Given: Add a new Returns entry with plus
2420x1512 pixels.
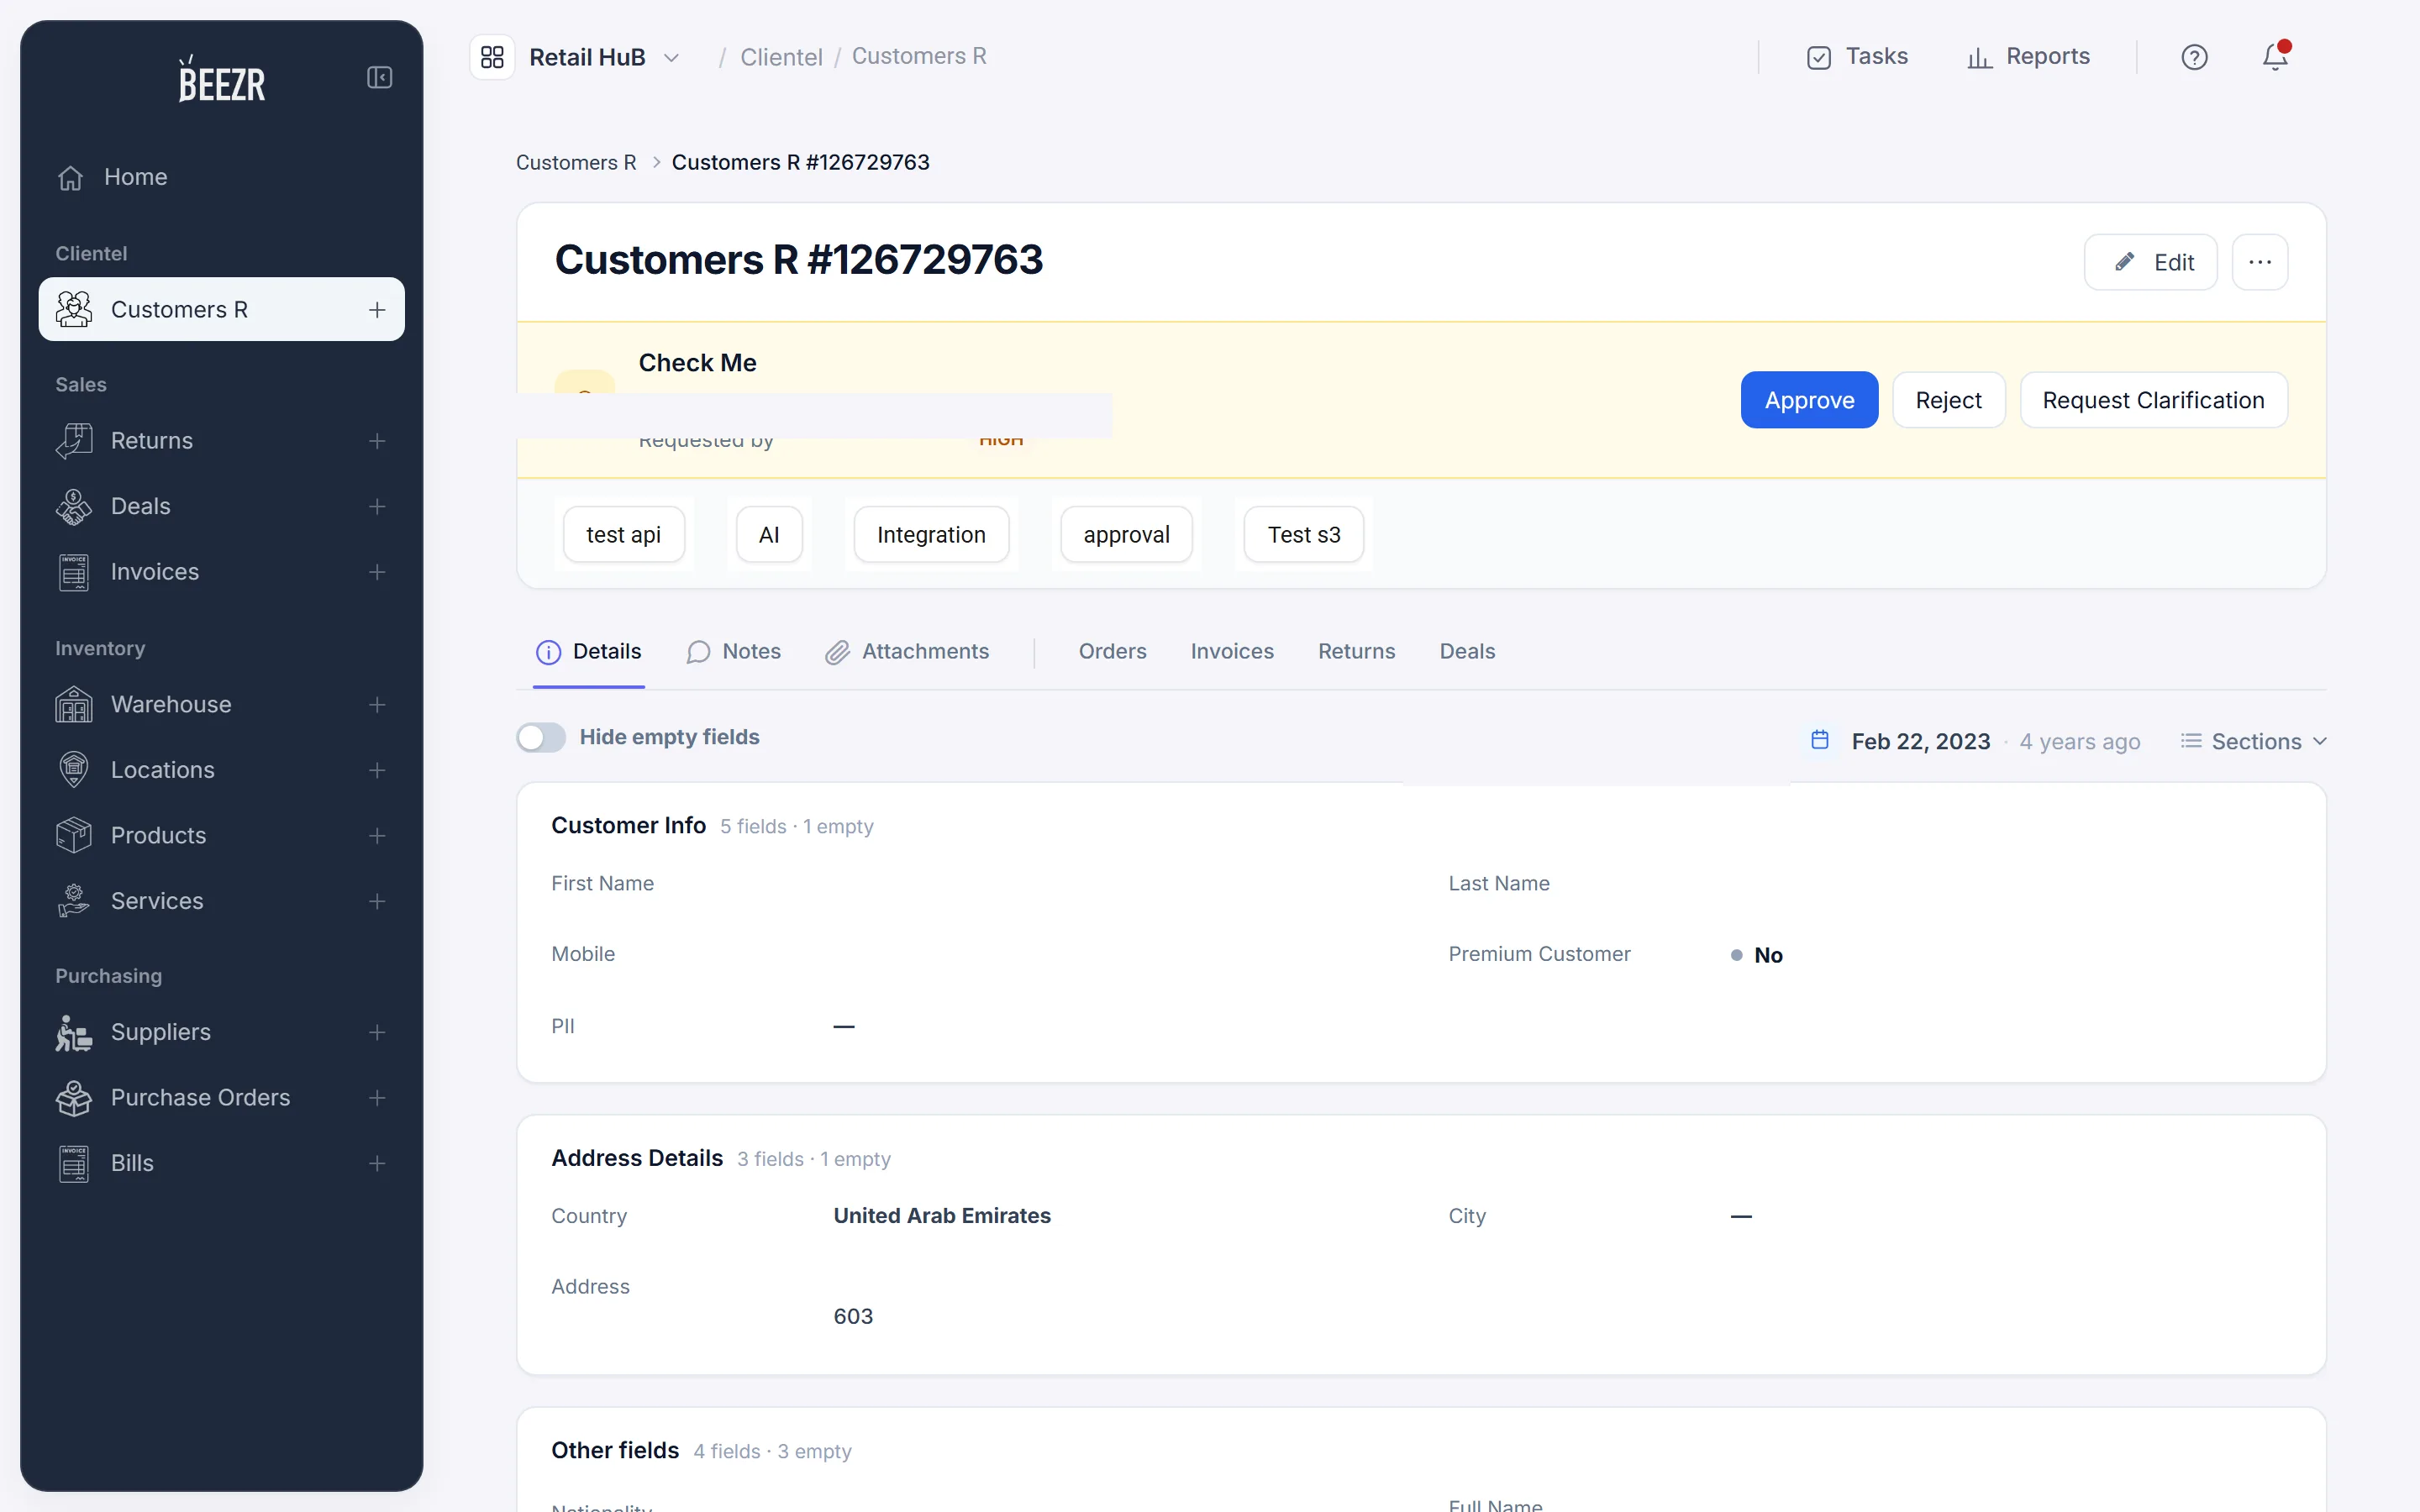Looking at the screenshot, I should click(x=377, y=441).
